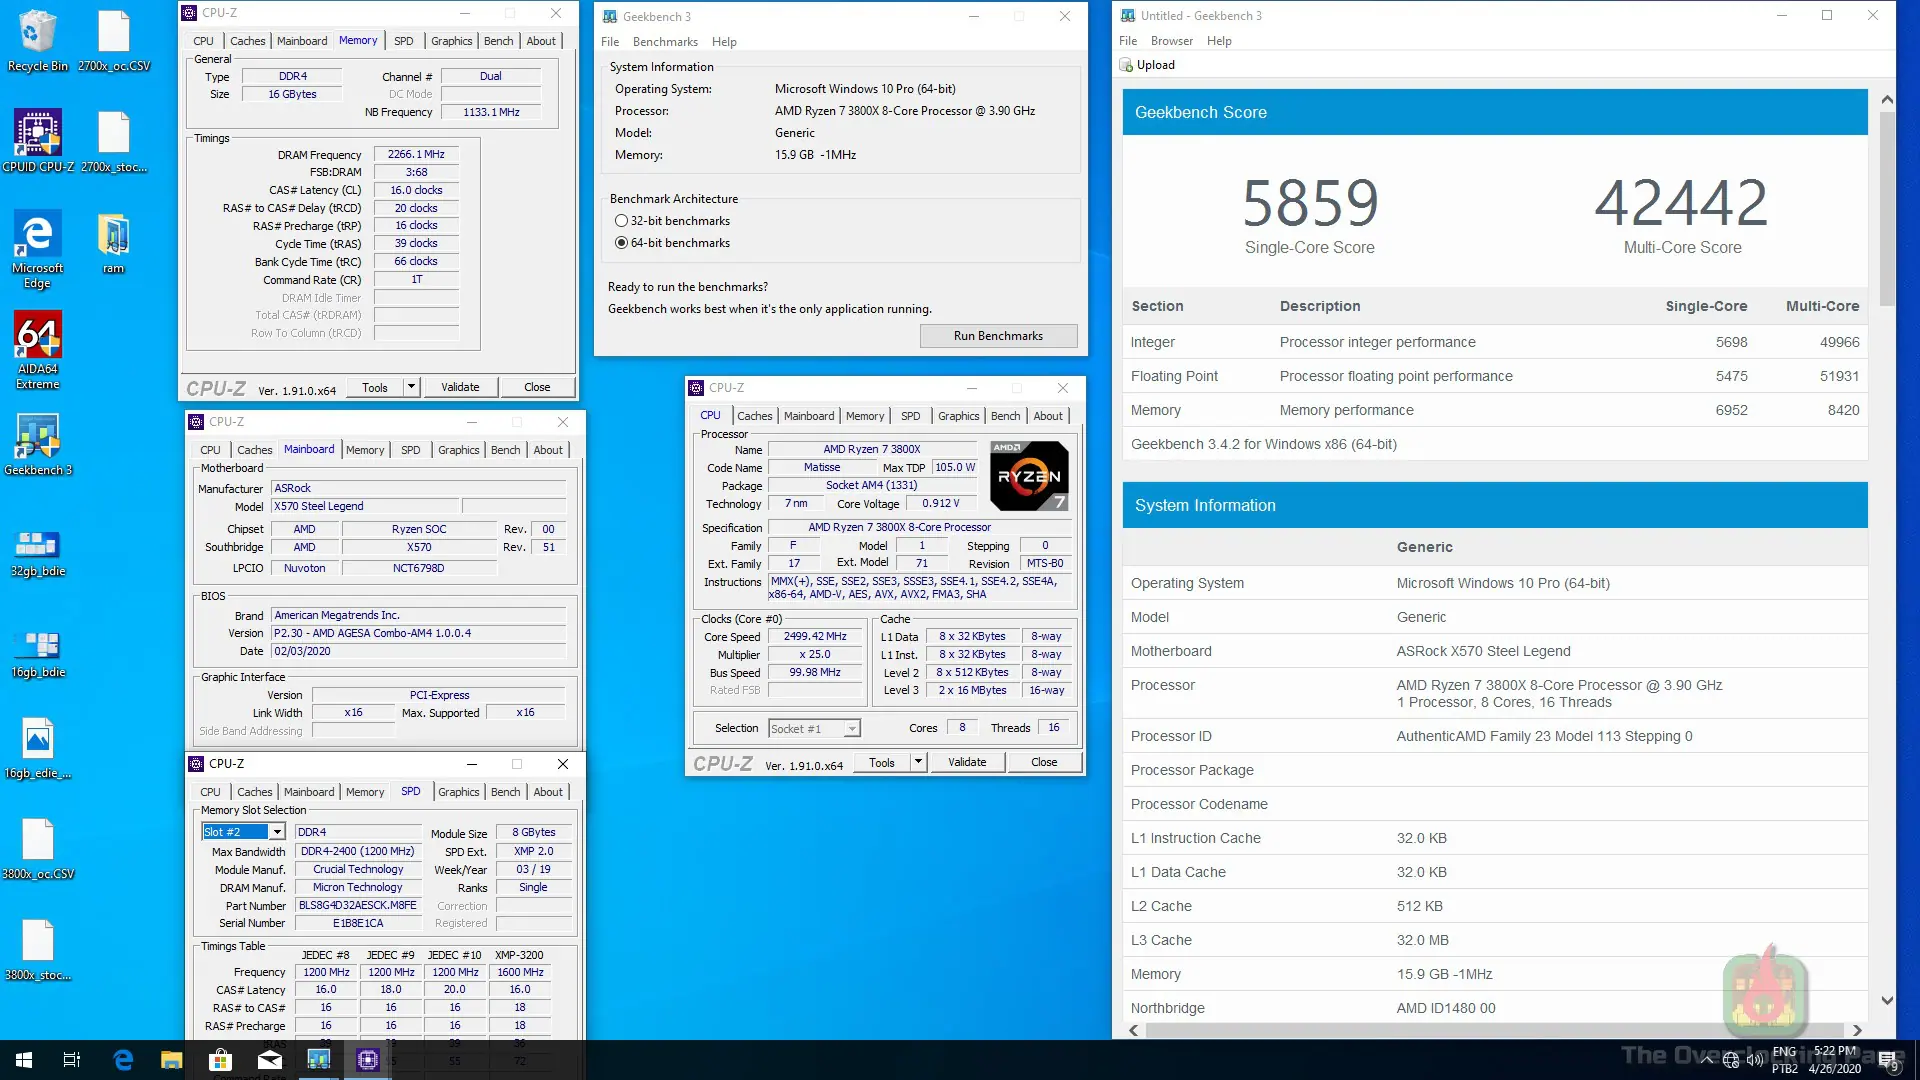The image size is (1920, 1080).
Task: Click the Geekbench results vertical scrollbar thumb
Action: click(x=1887, y=208)
